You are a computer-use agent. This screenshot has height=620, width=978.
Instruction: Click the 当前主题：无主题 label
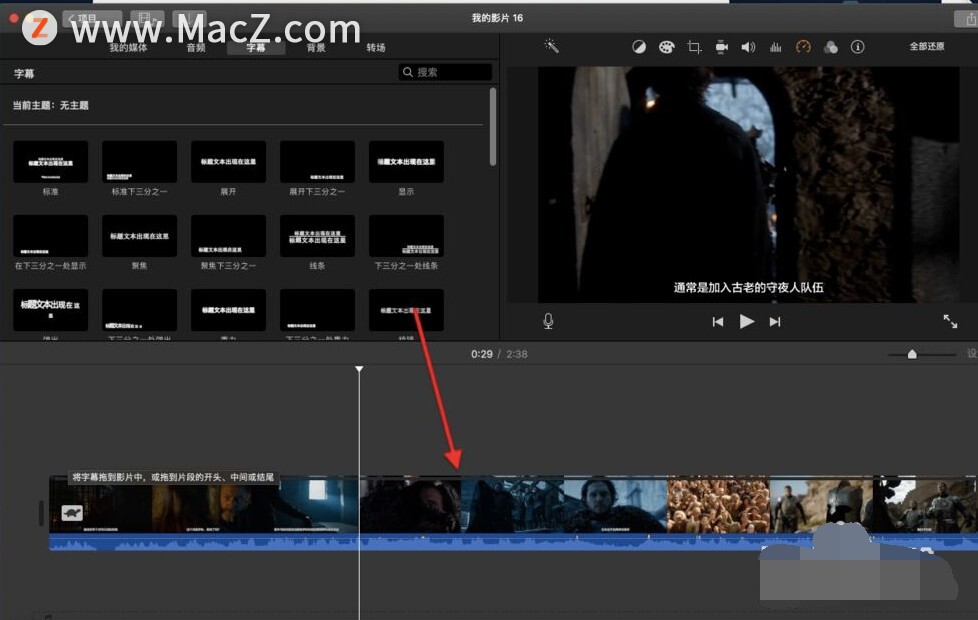click(51, 105)
